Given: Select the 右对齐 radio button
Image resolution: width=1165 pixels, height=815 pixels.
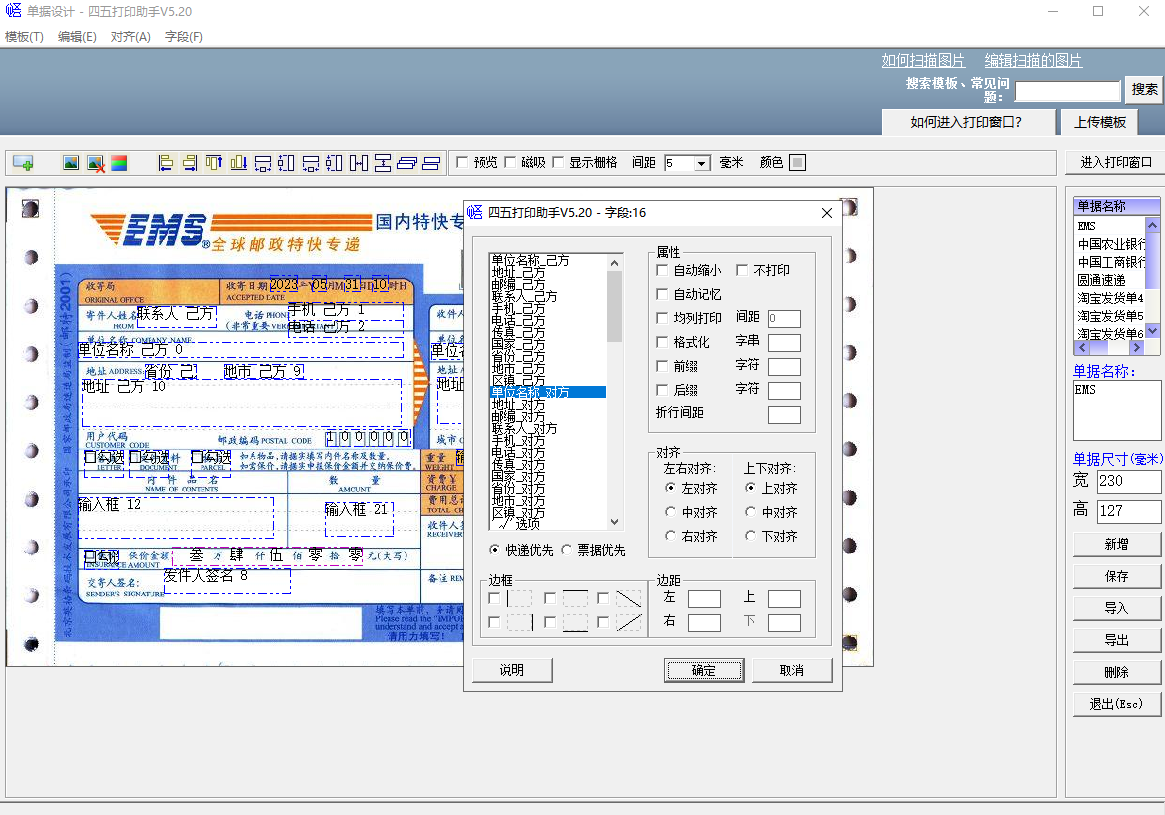Looking at the screenshot, I should coord(671,537).
